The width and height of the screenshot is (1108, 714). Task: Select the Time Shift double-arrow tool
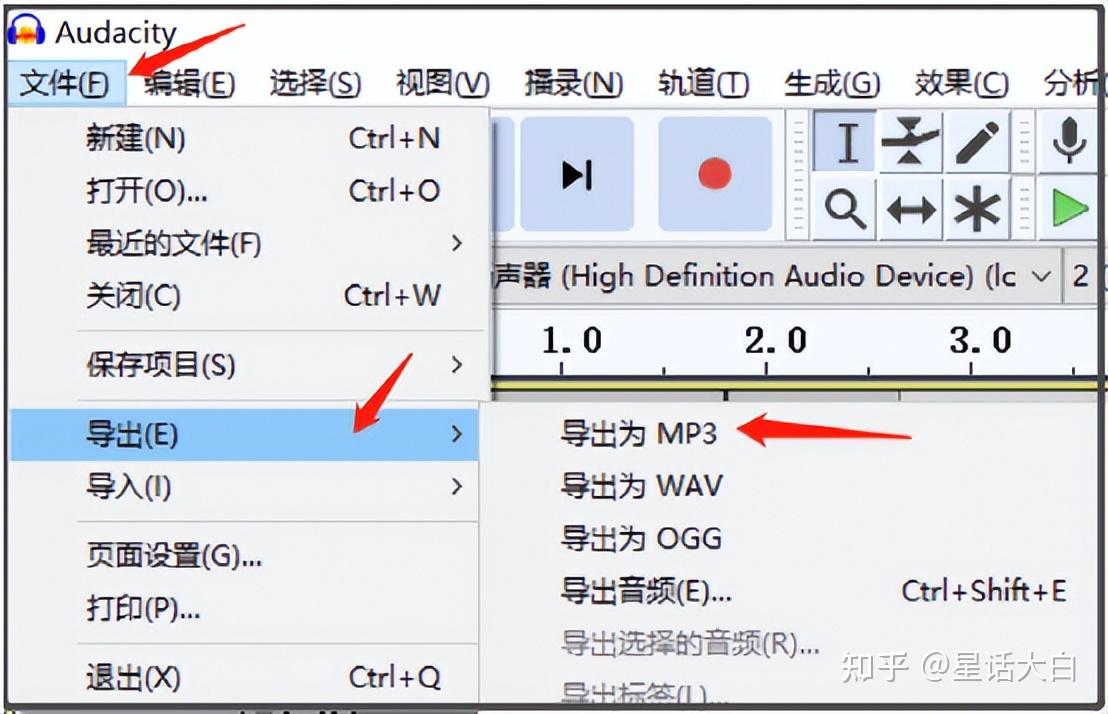click(909, 209)
